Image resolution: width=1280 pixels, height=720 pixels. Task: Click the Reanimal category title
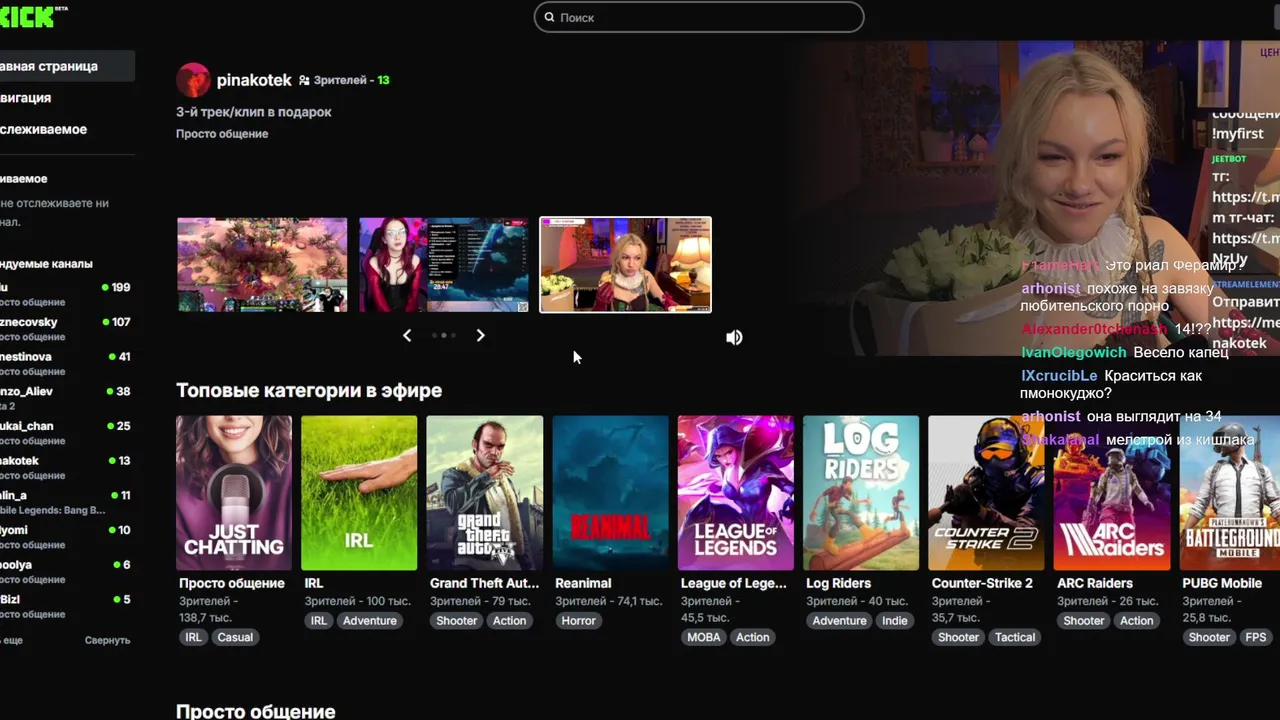coord(583,583)
